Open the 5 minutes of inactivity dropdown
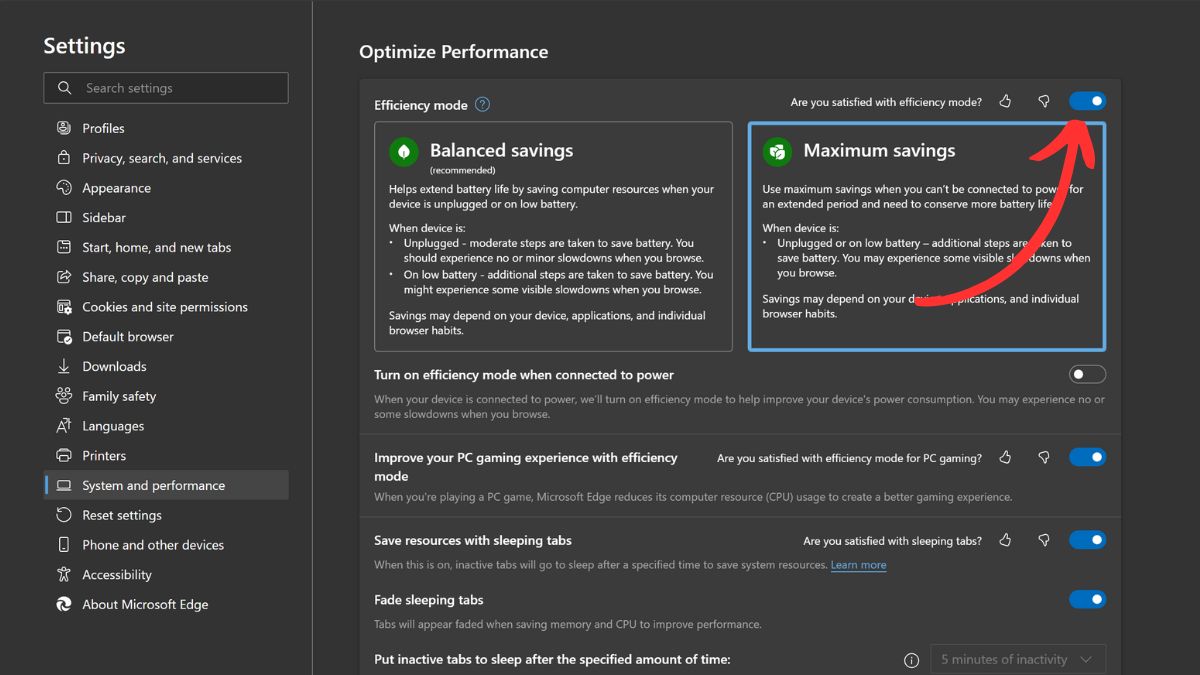 coord(1017,659)
